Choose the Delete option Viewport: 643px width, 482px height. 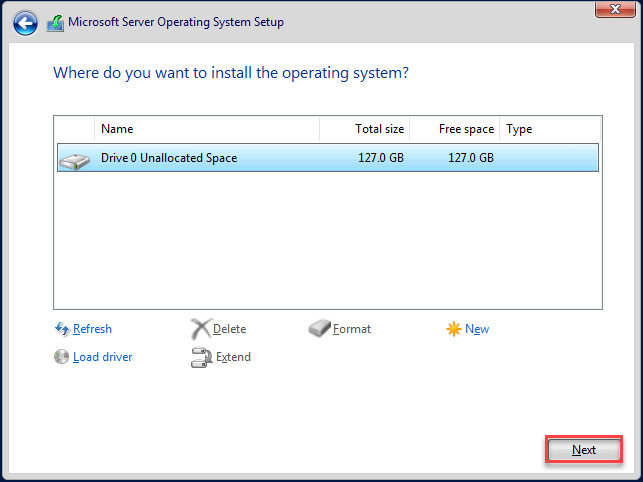pos(230,329)
